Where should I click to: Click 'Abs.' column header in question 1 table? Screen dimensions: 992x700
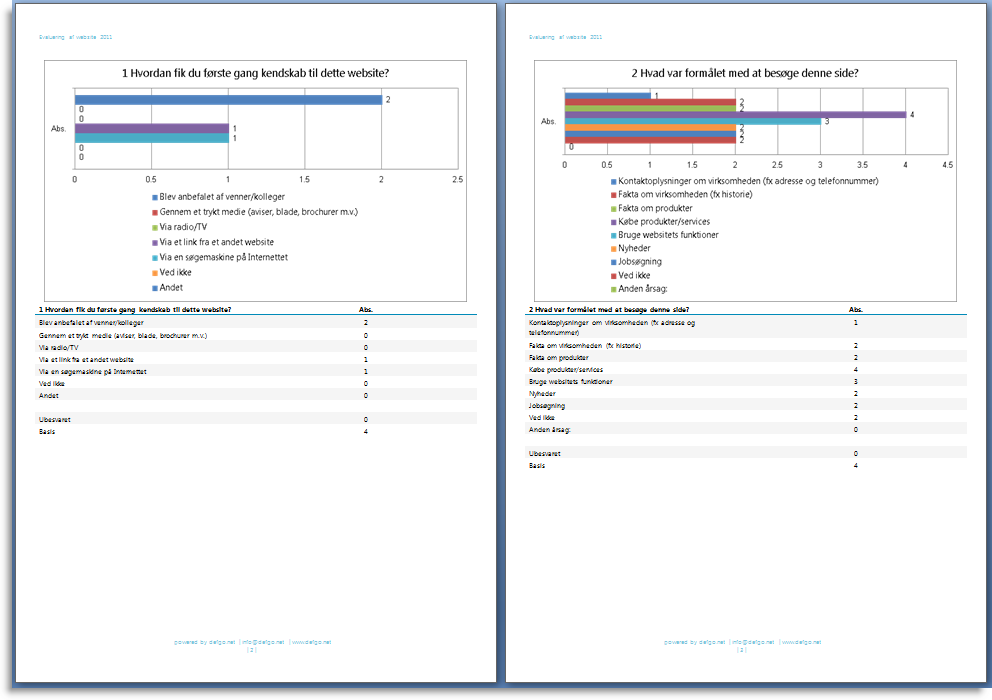coord(366,309)
